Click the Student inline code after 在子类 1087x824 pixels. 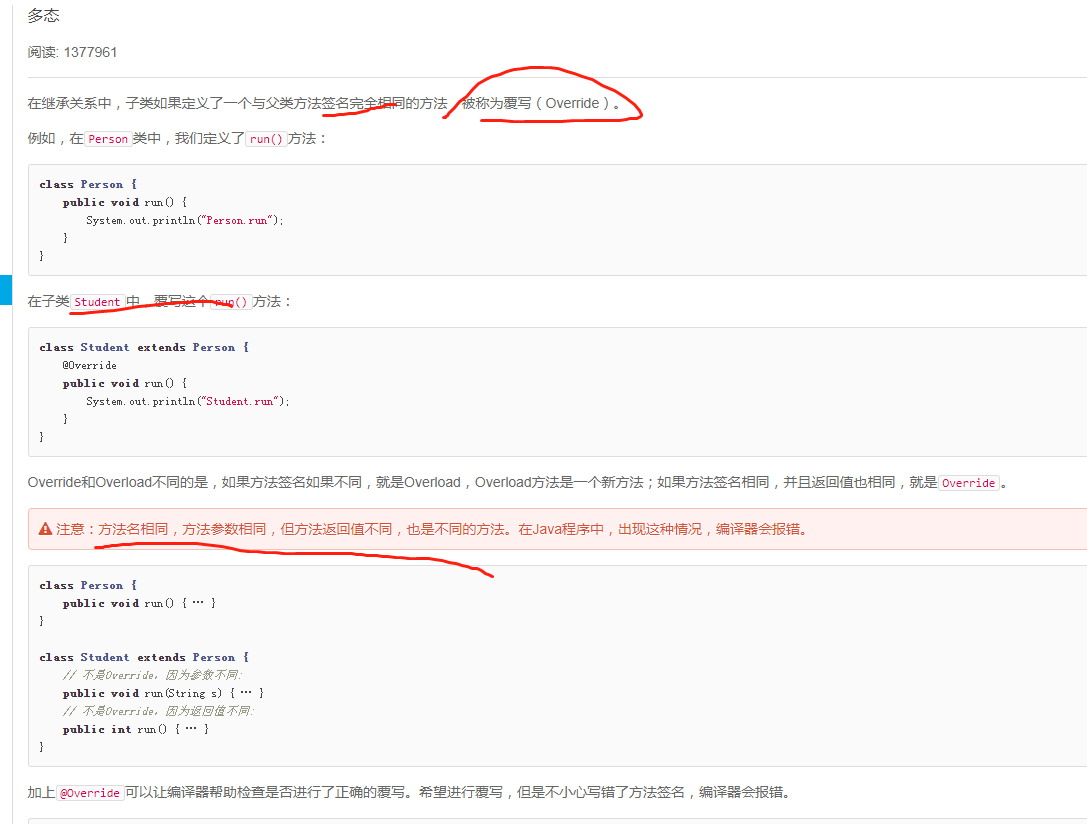click(x=97, y=302)
